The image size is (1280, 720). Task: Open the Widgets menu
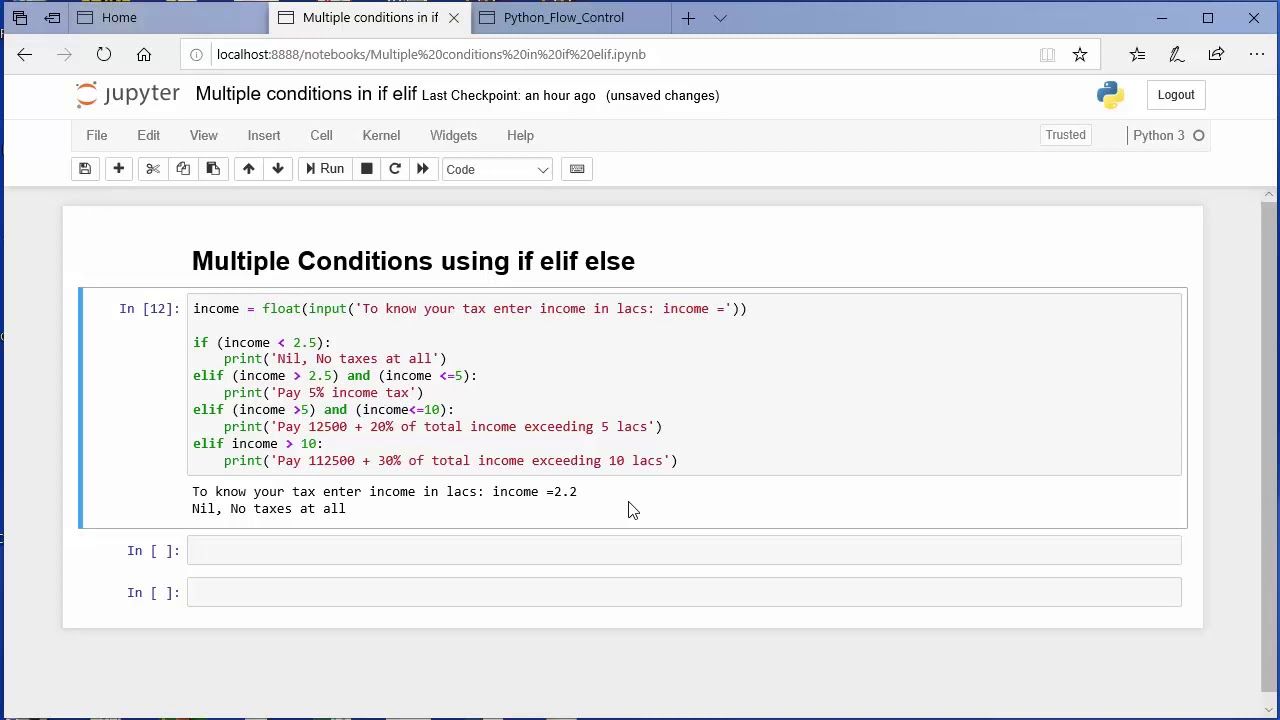click(x=453, y=135)
